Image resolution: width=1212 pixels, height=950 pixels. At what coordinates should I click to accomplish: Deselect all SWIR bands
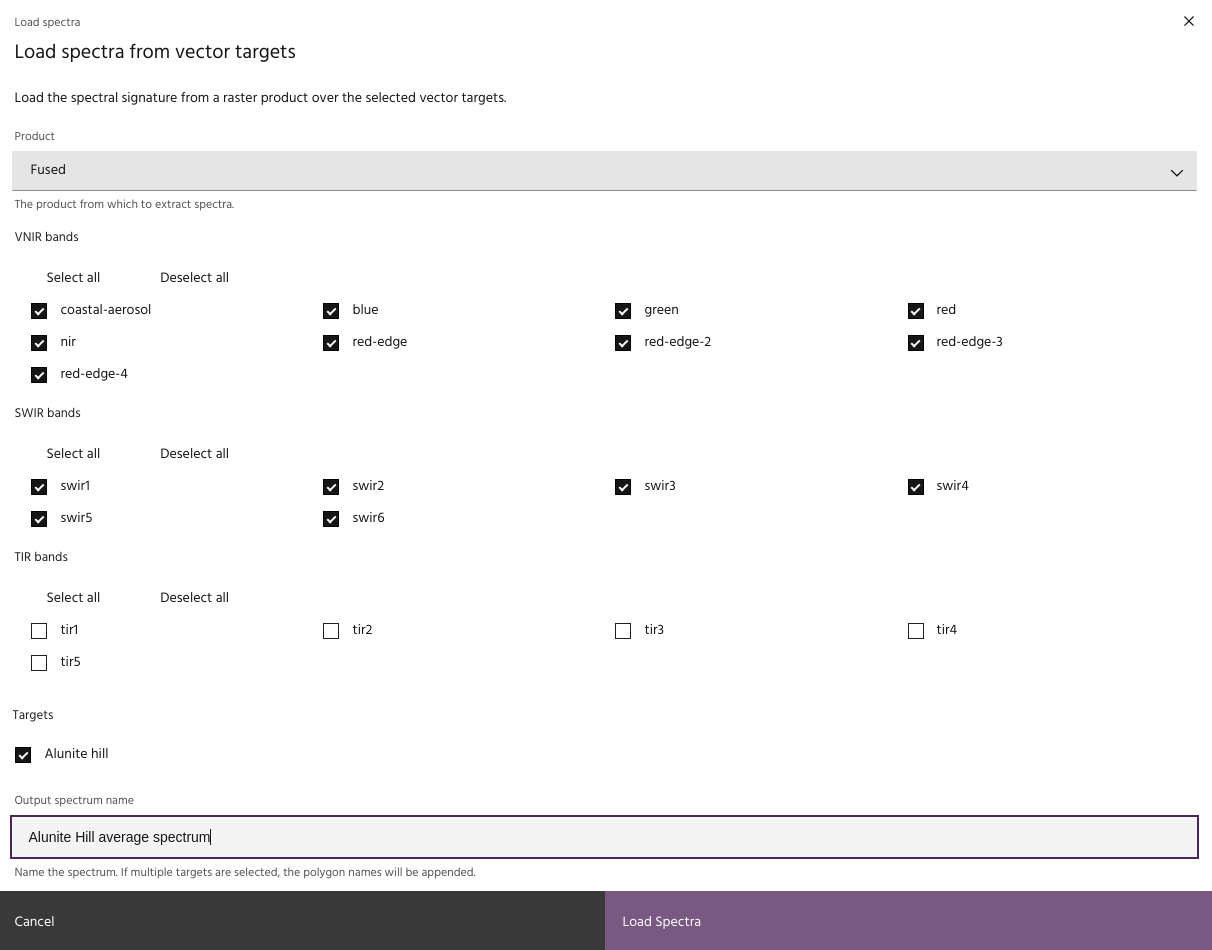(x=194, y=454)
